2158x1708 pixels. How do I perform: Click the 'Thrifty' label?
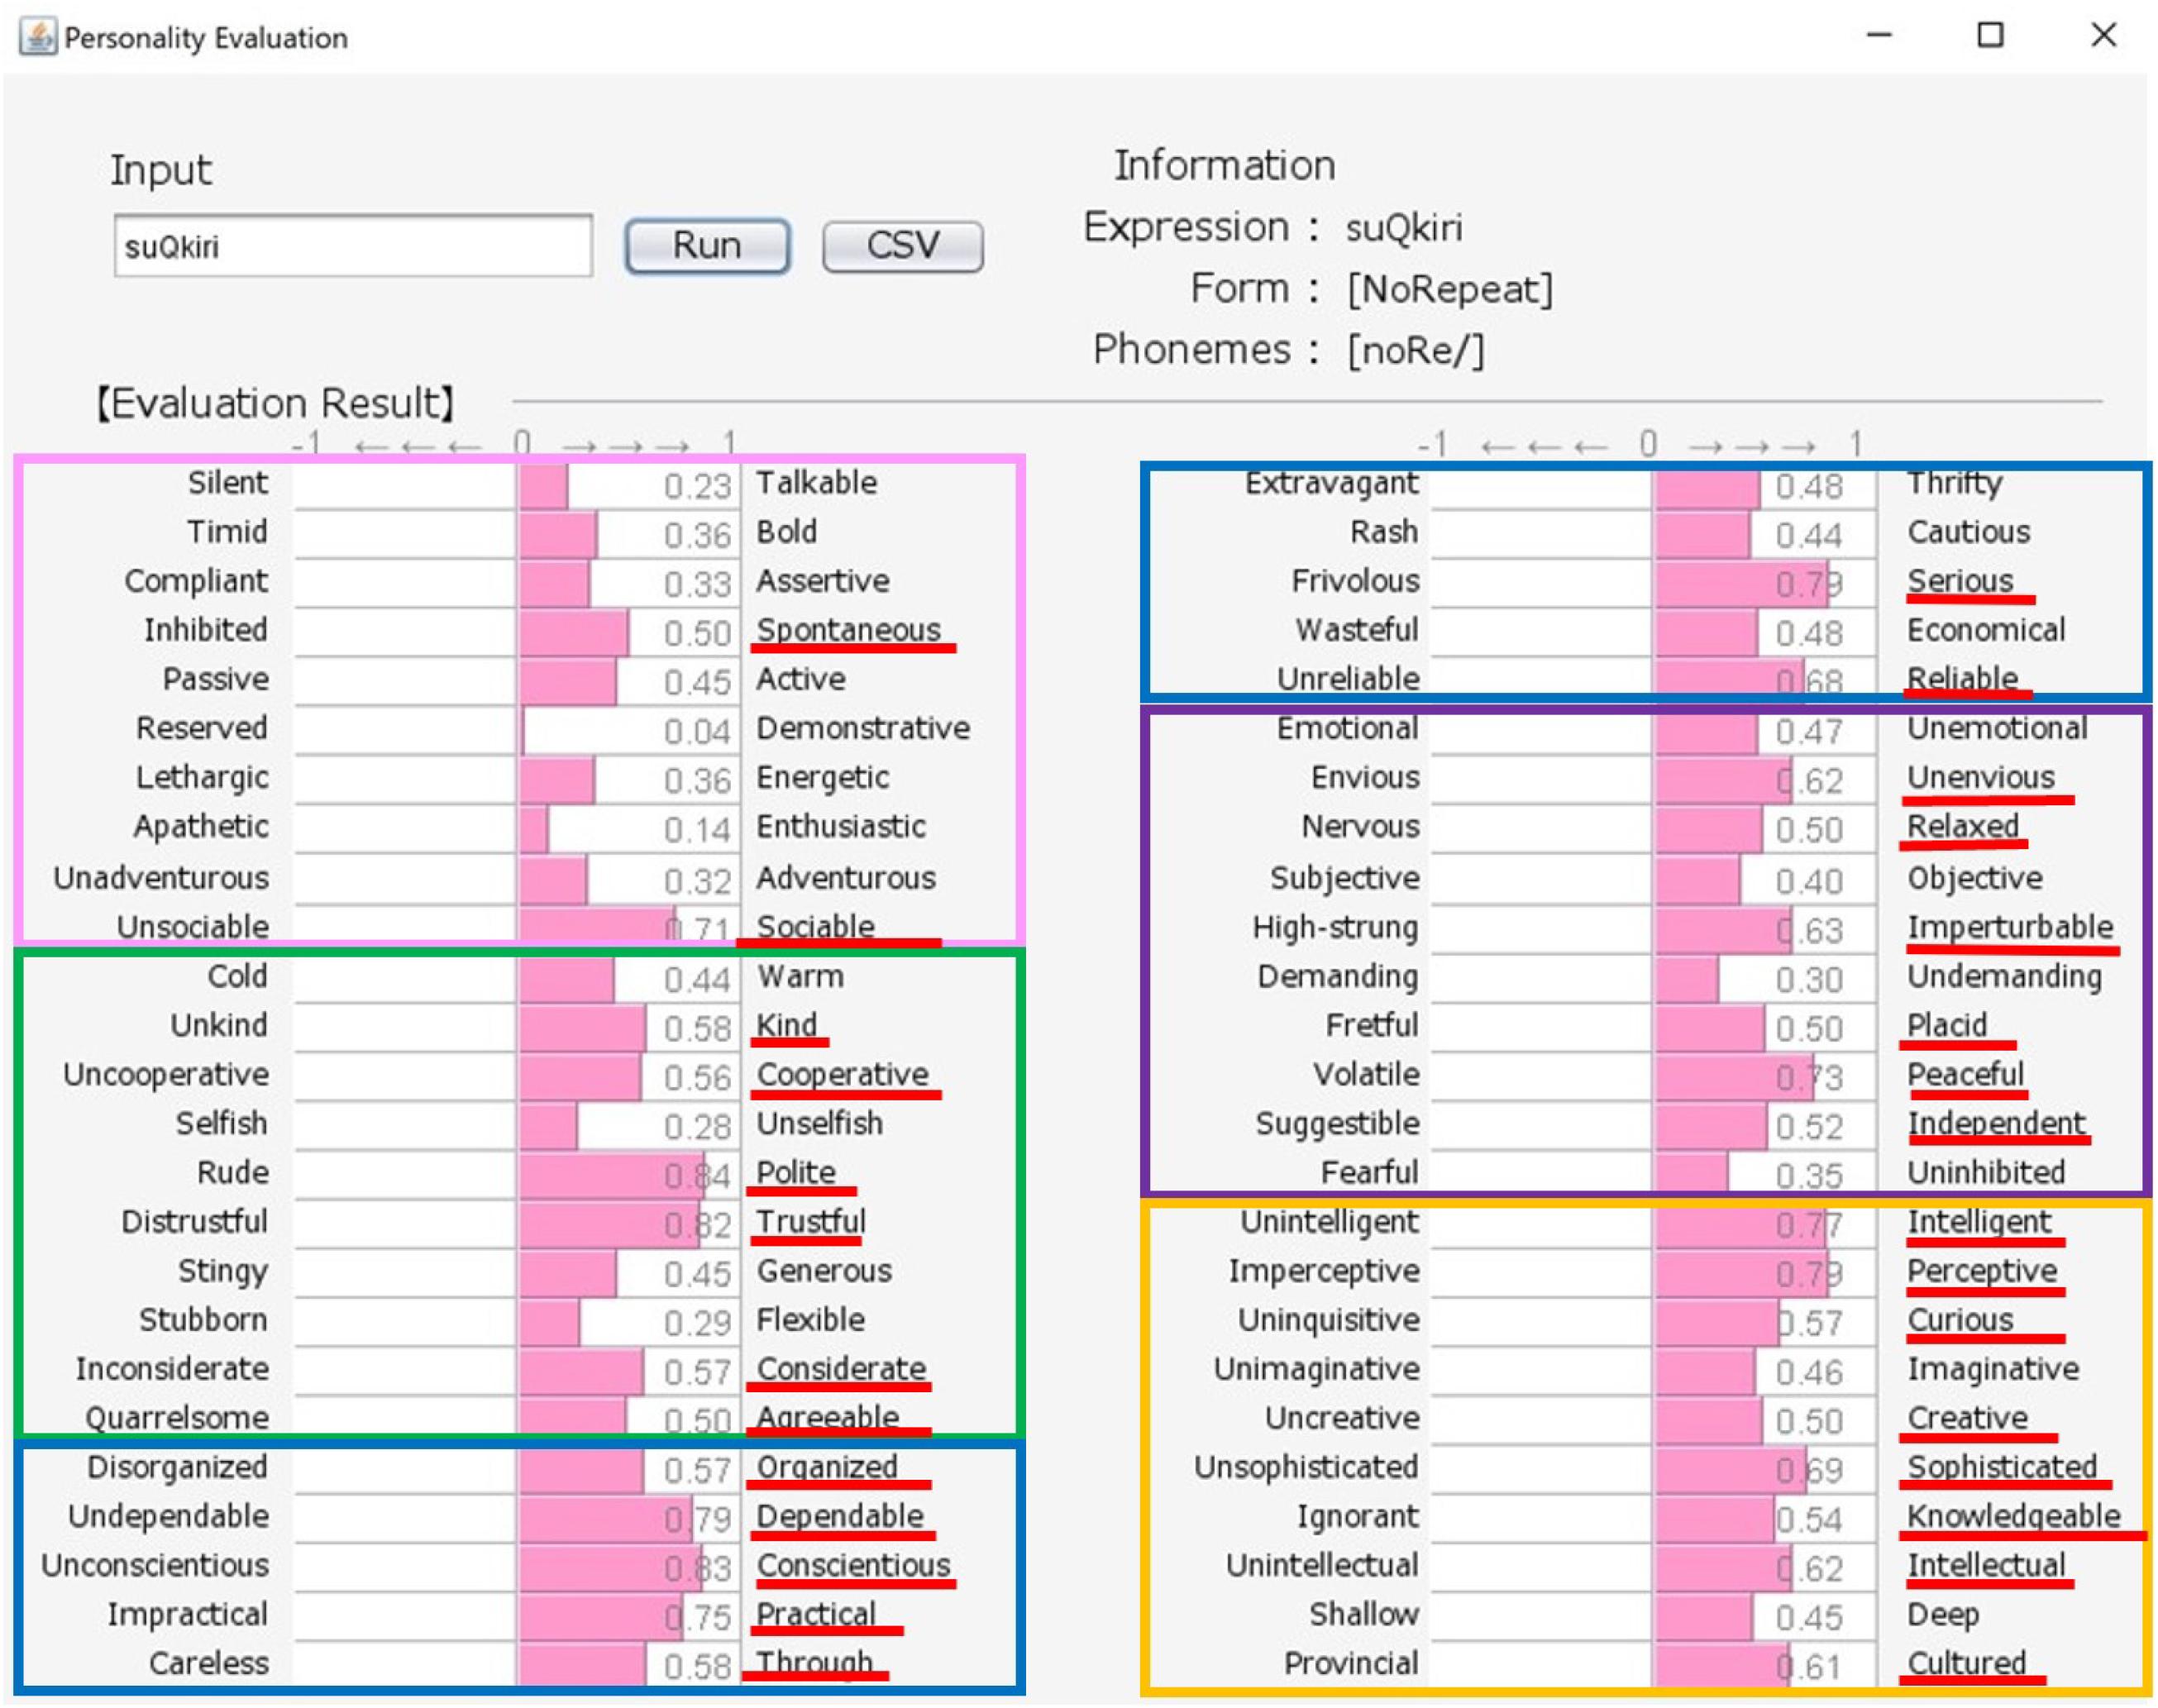point(1955,484)
